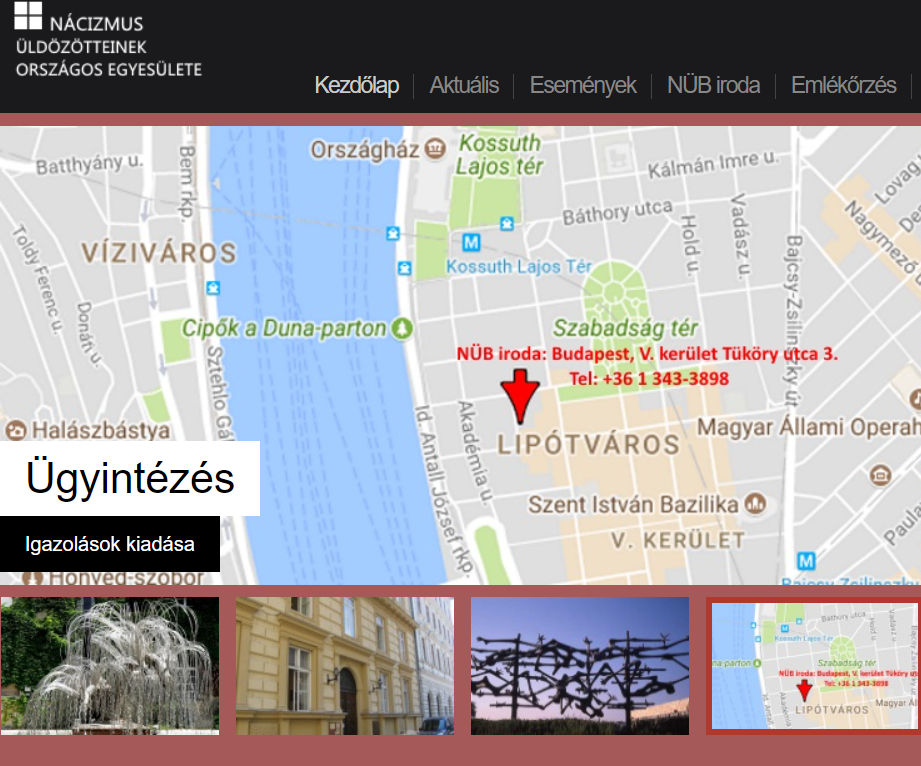
Task: Select the yellow building facade thumbnail
Action: (x=344, y=666)
